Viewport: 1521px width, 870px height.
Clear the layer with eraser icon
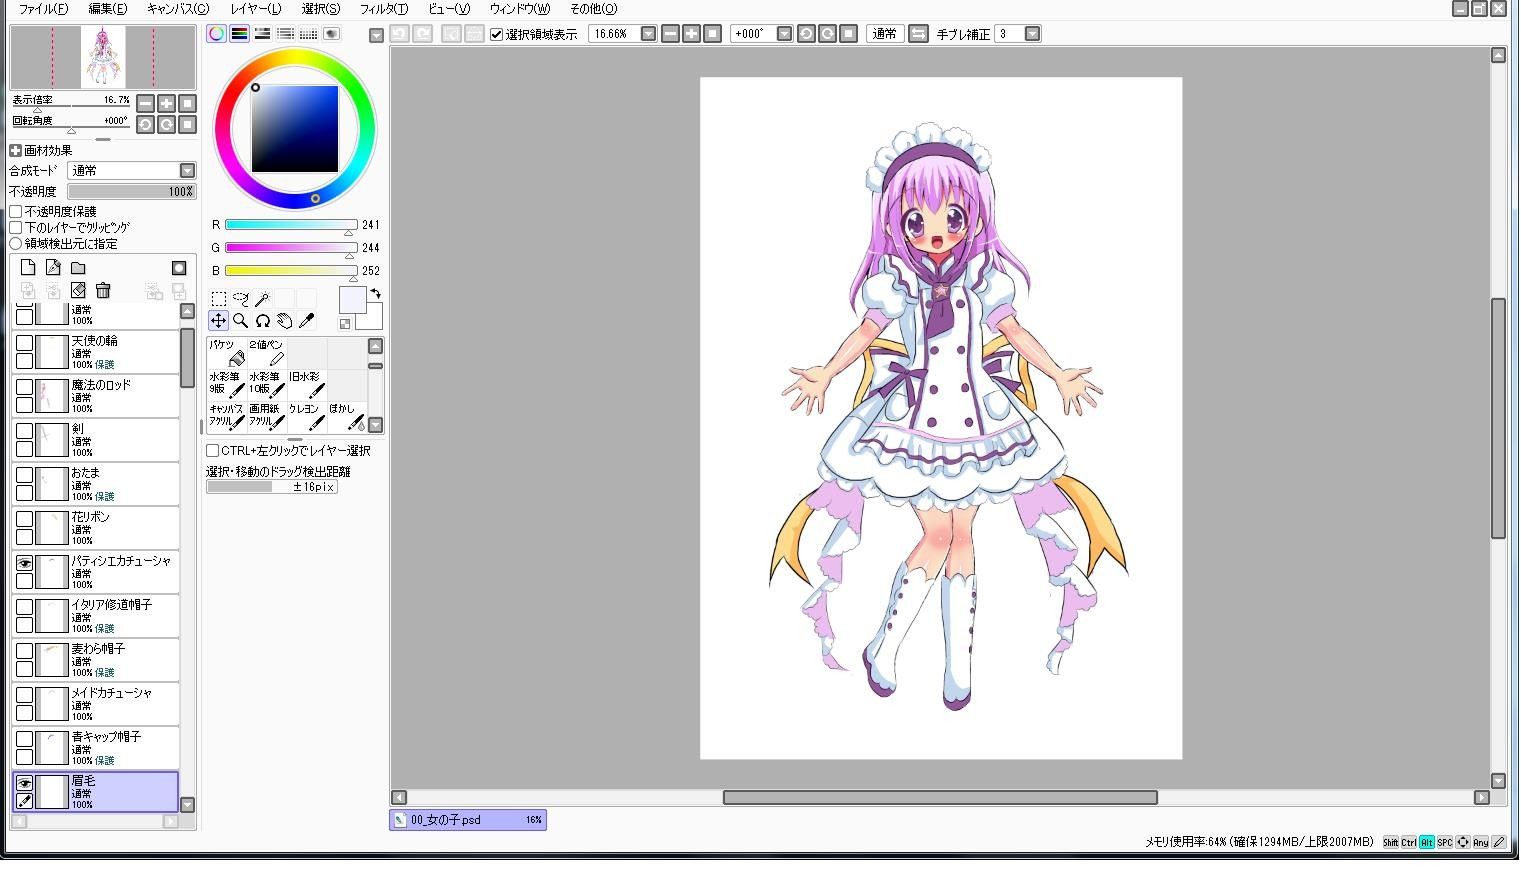point(78,290)
